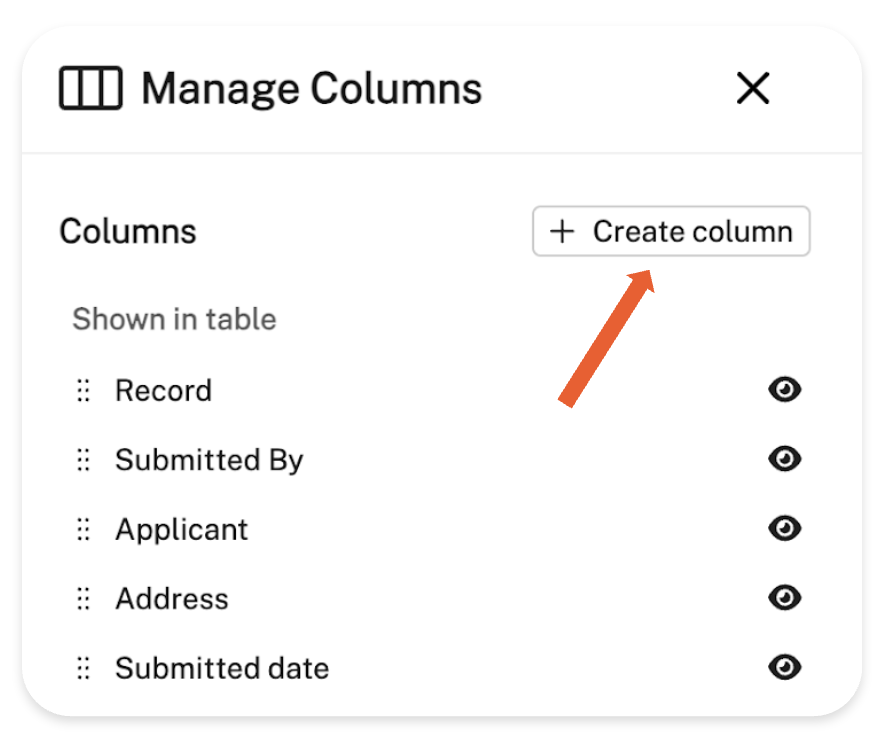Click the Submitted date drag handle
Viewport: 886px width, 756px height.
click(84, 668)
